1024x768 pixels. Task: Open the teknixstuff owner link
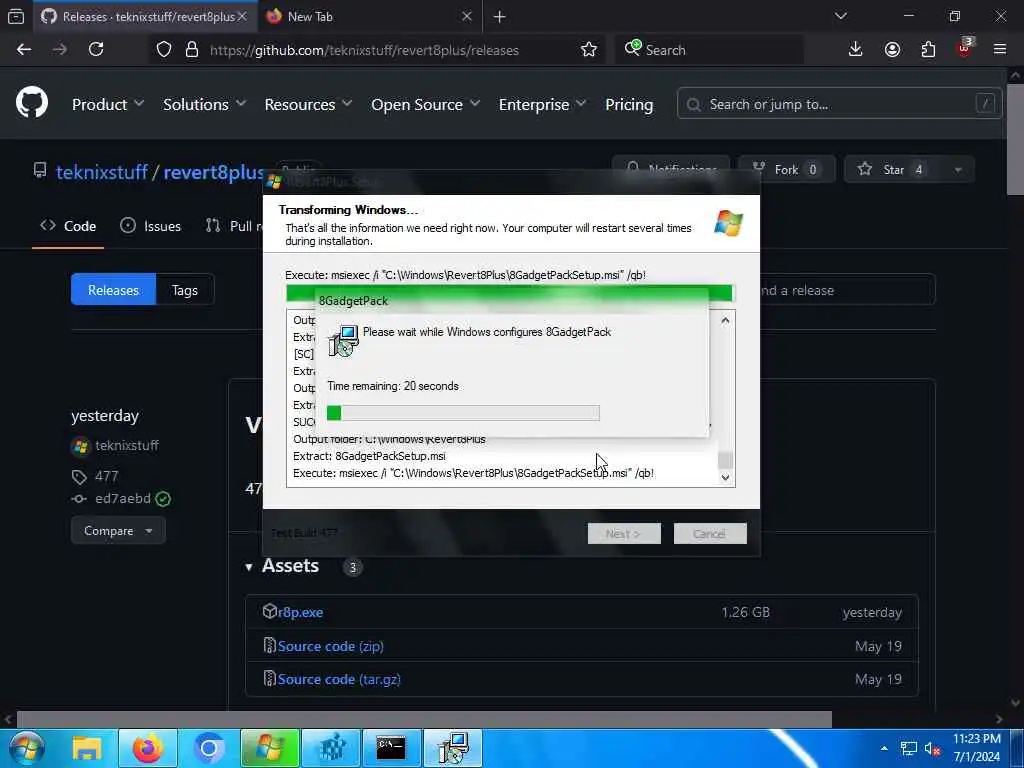tap(102, 172)
